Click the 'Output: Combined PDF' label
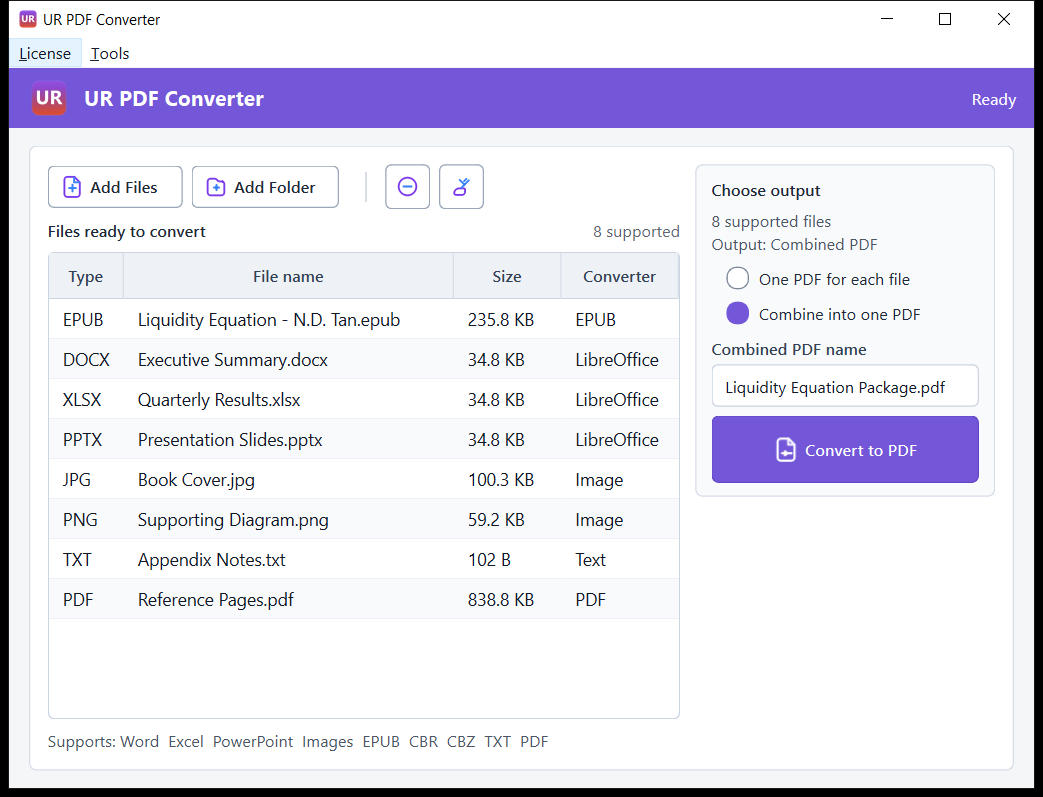Image resolution: width=1043 pixels, height=797 pixels. pyautogui.click(x=794, y=244)
